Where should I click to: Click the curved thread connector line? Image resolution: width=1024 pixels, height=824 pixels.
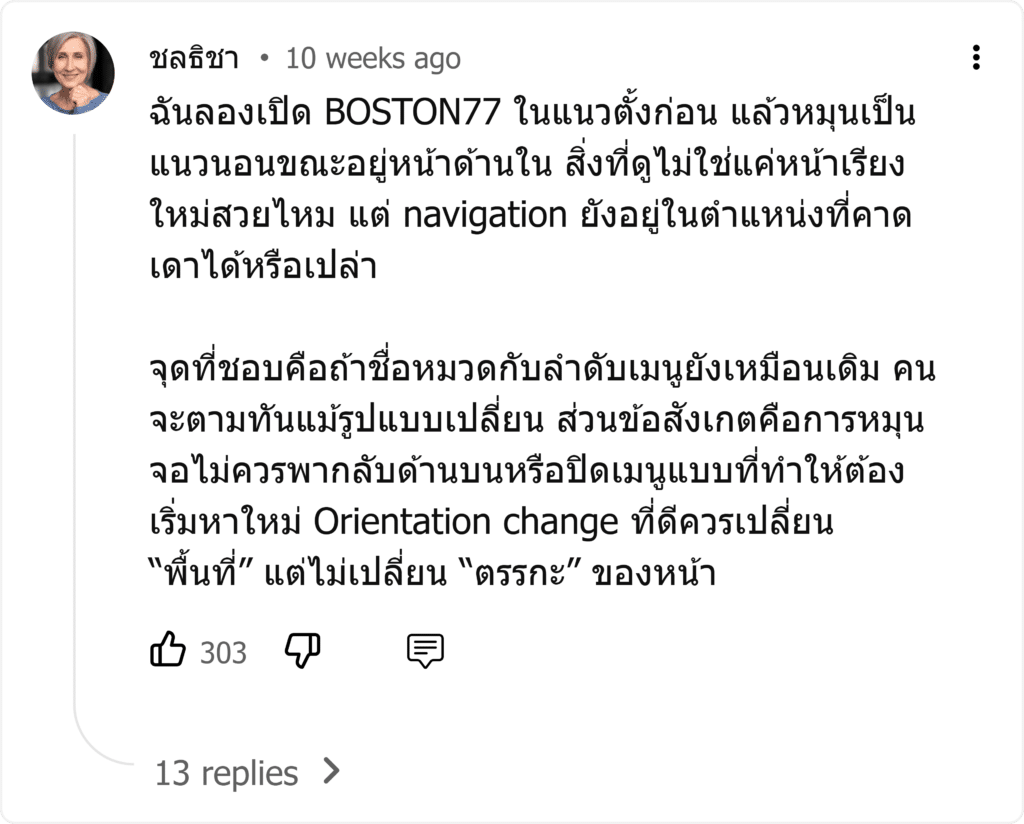coord(98,738)
